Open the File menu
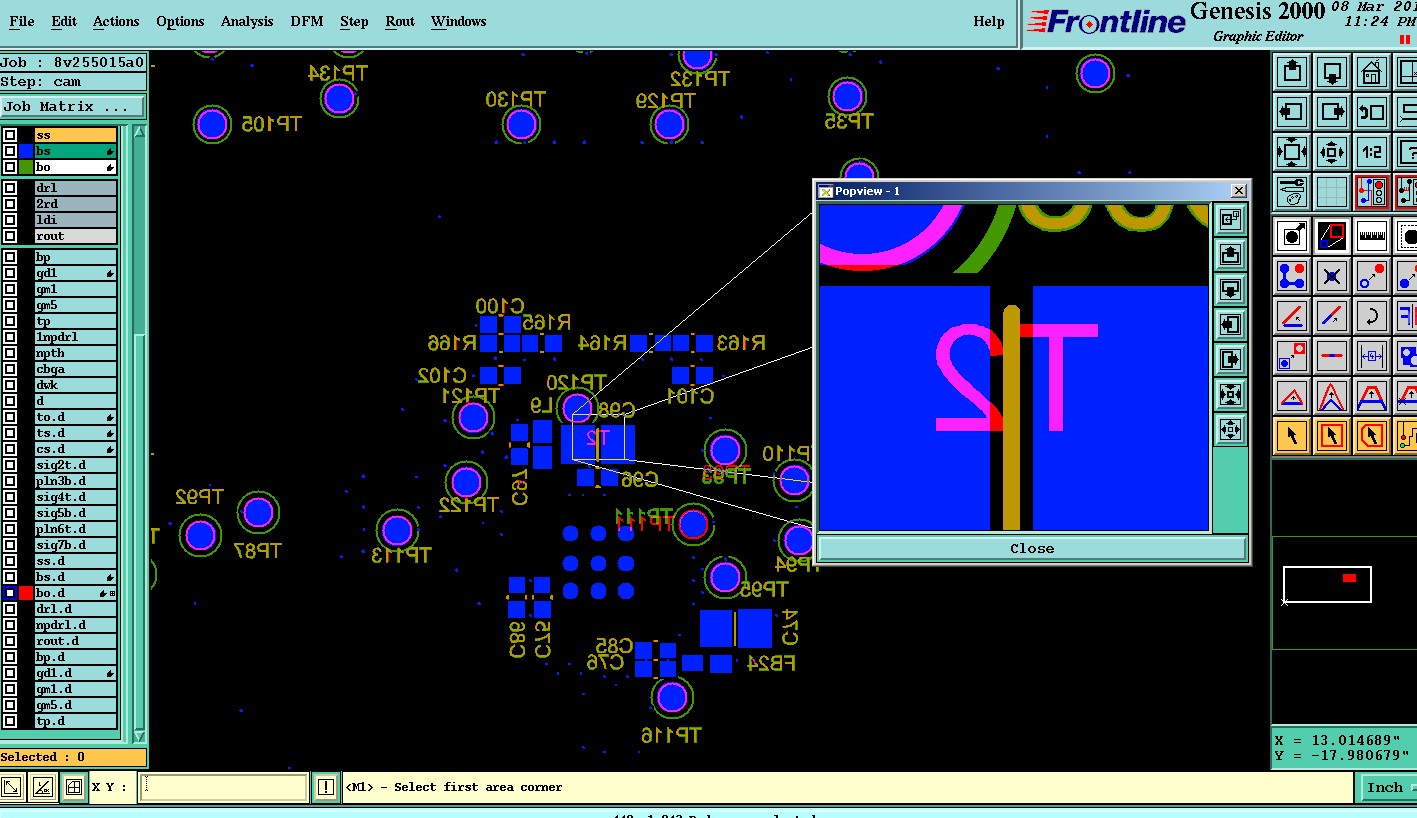 pos(21,21)
